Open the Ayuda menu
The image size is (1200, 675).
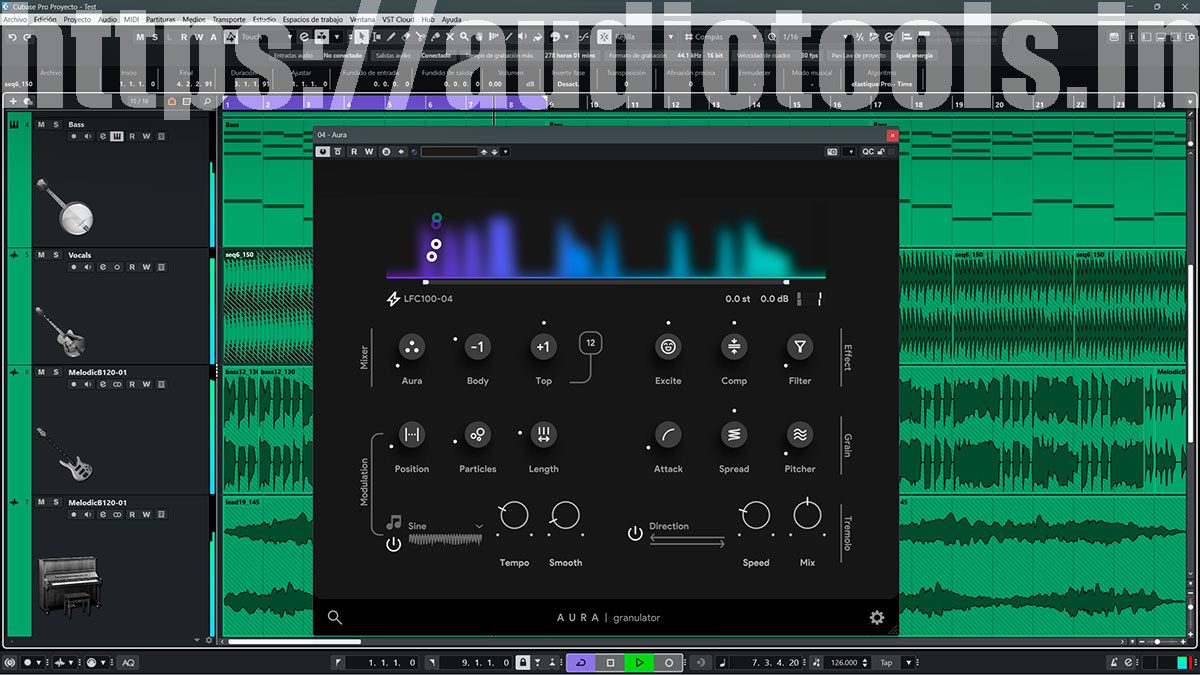coord(452,19)
